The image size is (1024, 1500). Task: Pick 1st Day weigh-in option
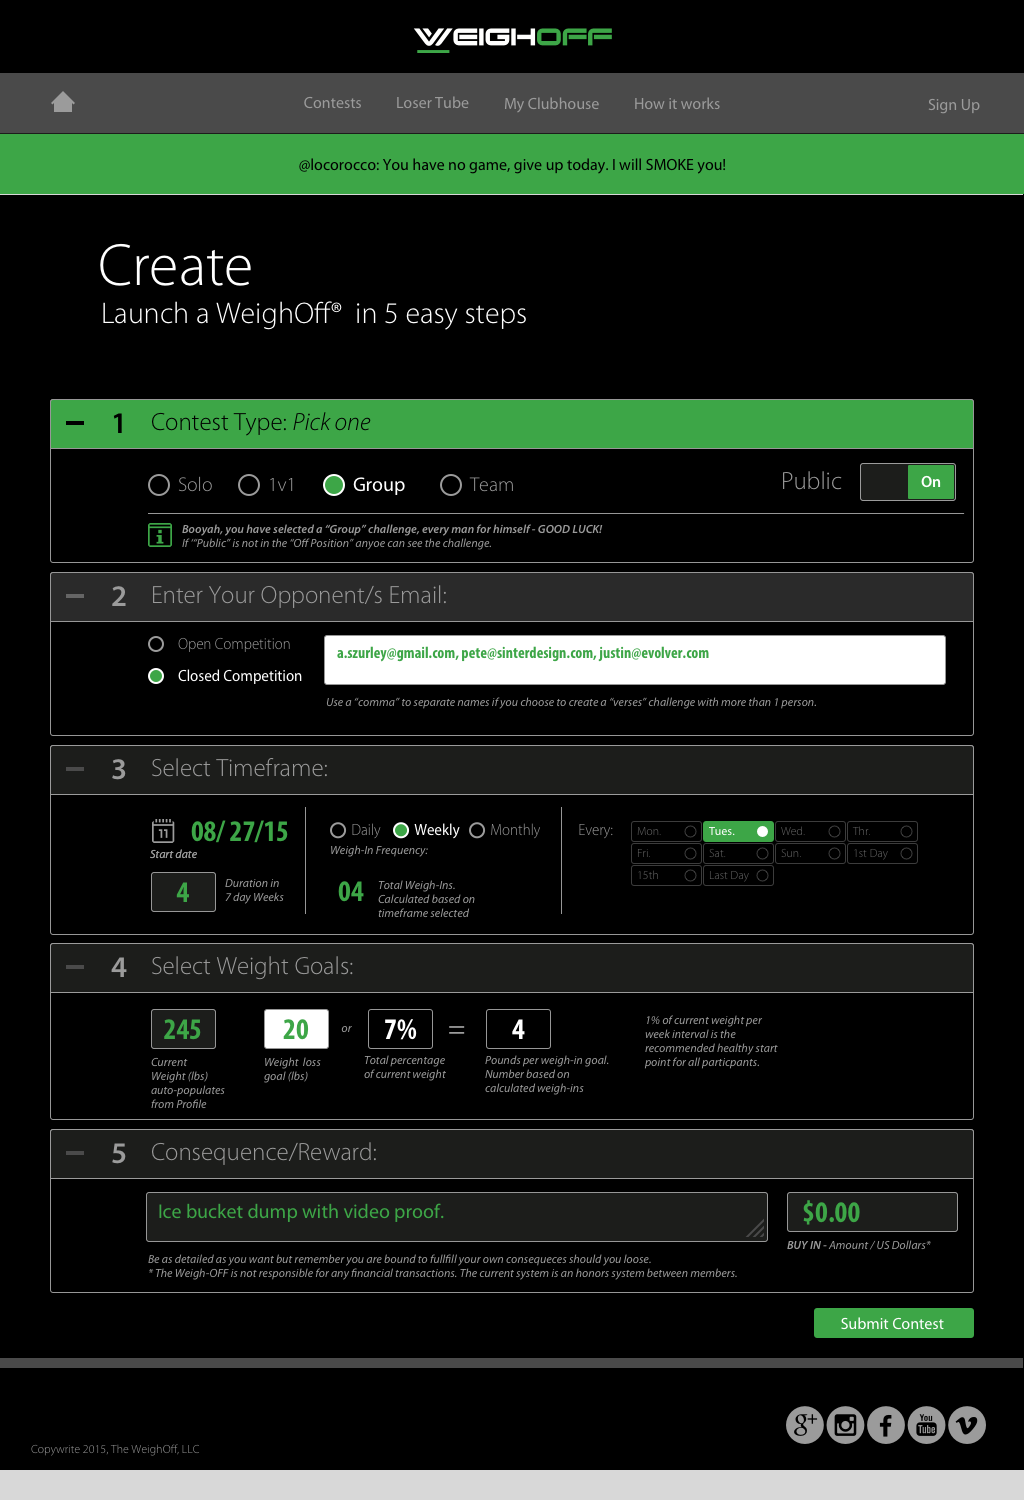pos(882,853)
